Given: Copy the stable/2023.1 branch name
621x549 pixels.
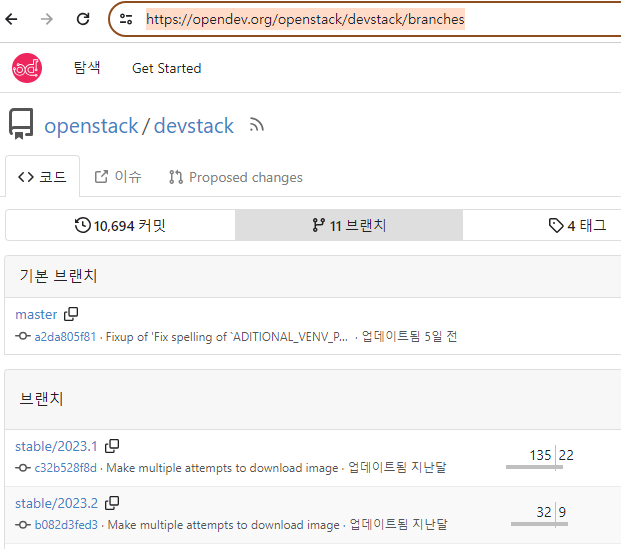Looking at the screenshot, I should pos(112,446).
